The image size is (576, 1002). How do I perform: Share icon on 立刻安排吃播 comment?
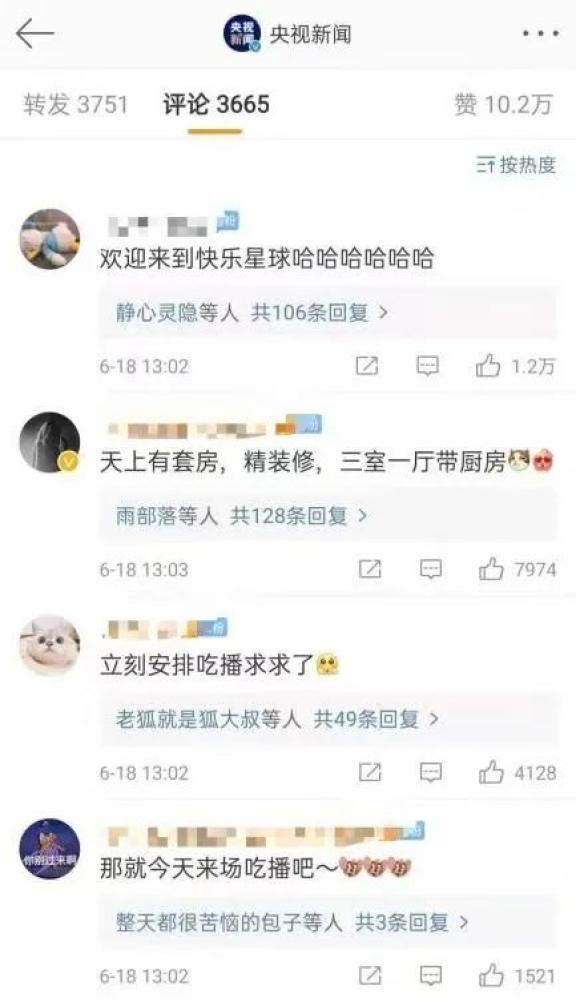tap(370, 773)
